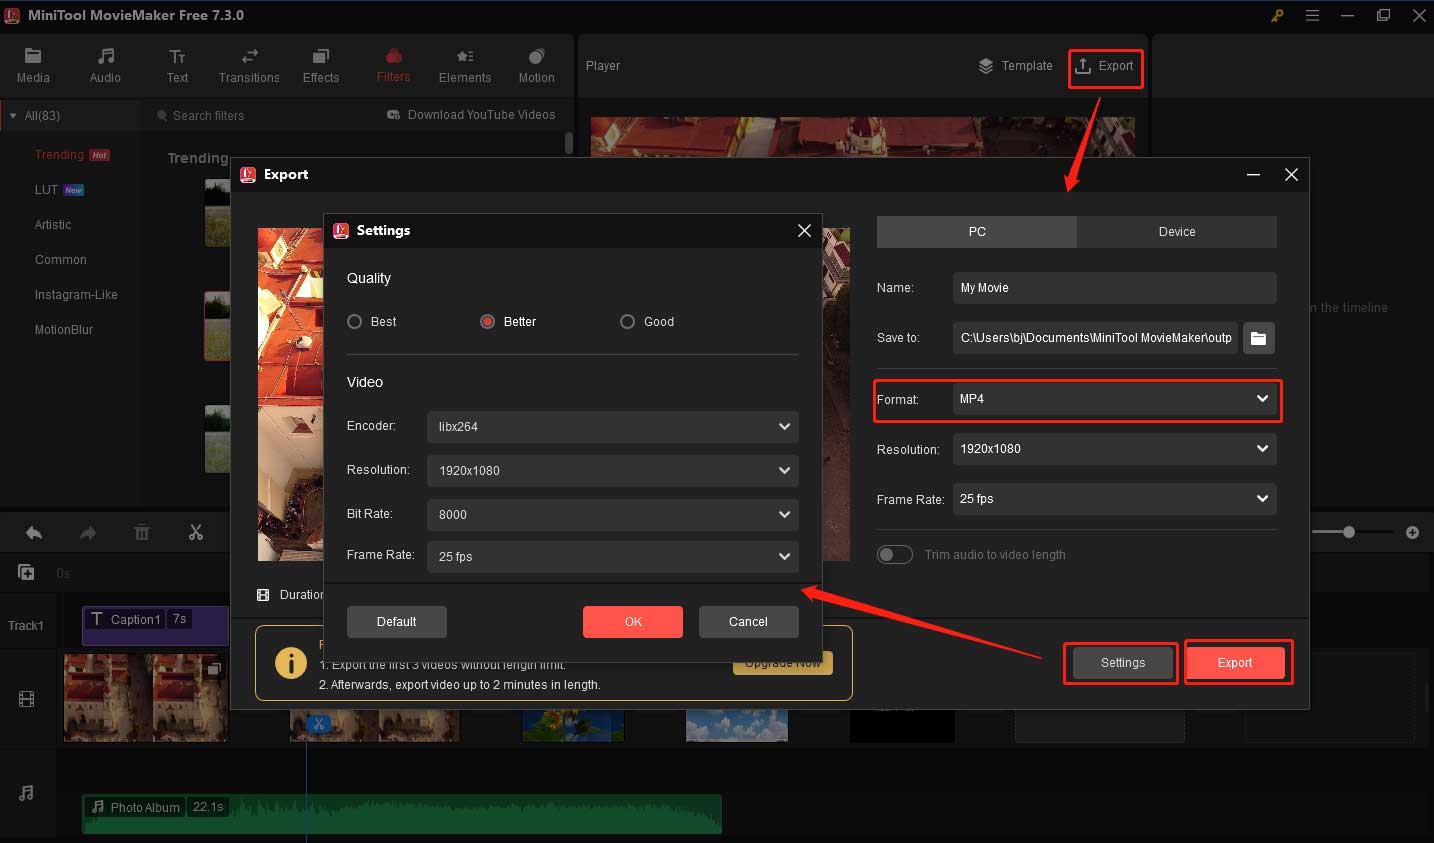Click the browse folder icon
The image size is (1434, 843).
1259,338
